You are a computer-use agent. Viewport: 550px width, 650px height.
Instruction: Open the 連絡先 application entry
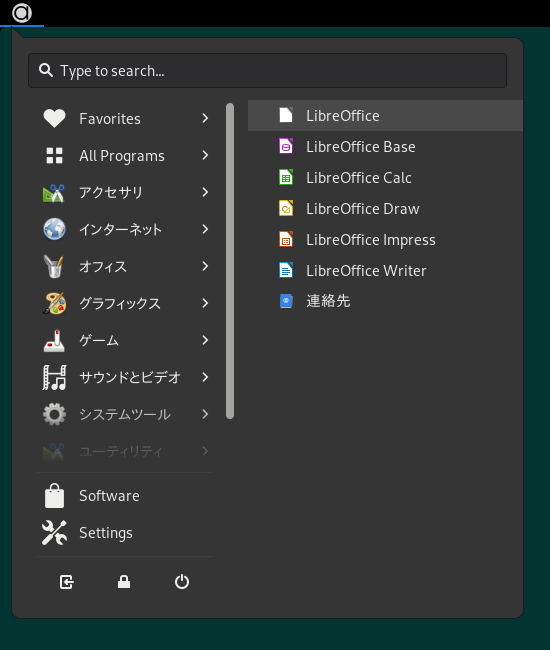click(385, 301)
